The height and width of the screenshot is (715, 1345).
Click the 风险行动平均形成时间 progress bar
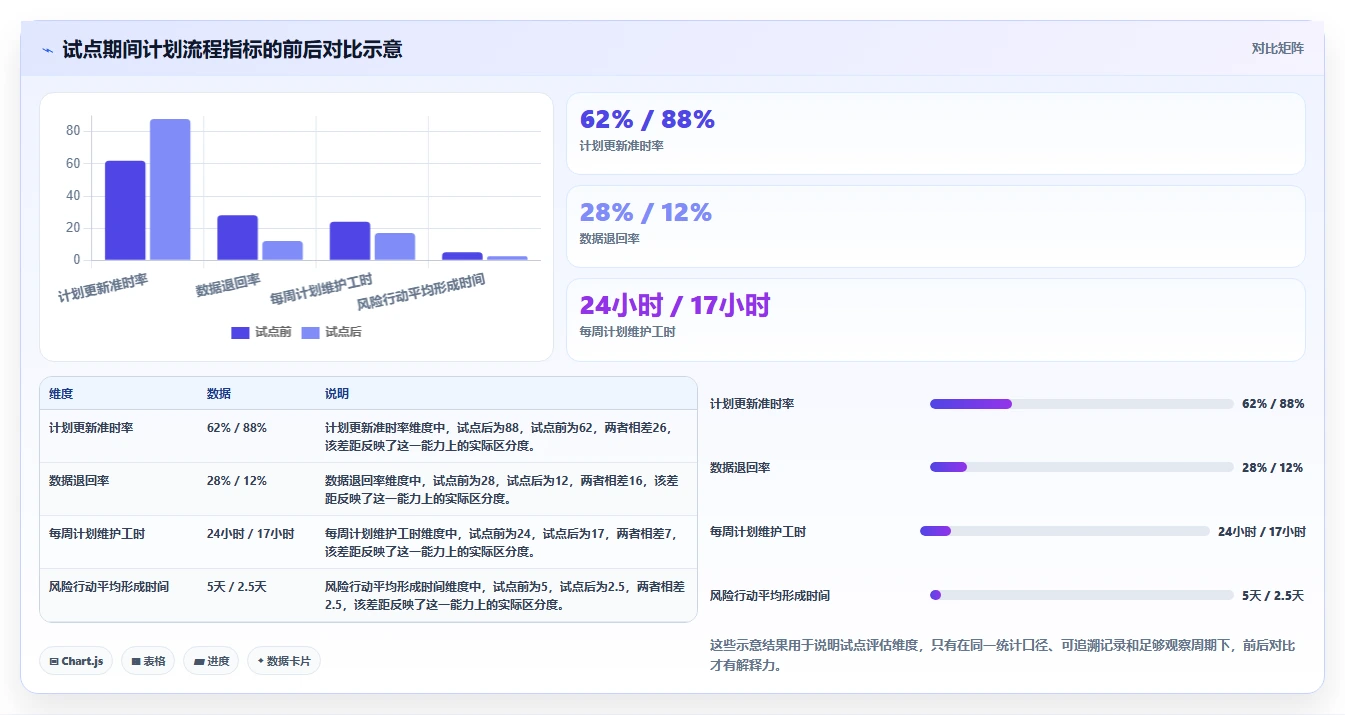pyautogui.click(x=1081, y=595)
